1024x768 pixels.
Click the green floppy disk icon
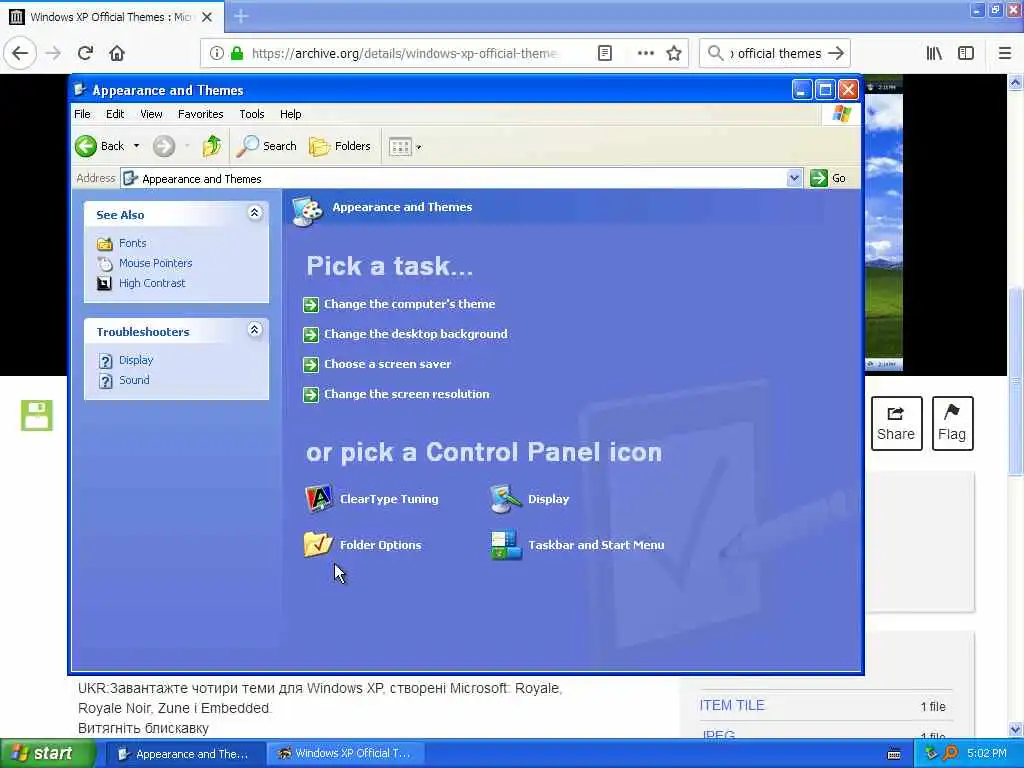pos(37,415)
